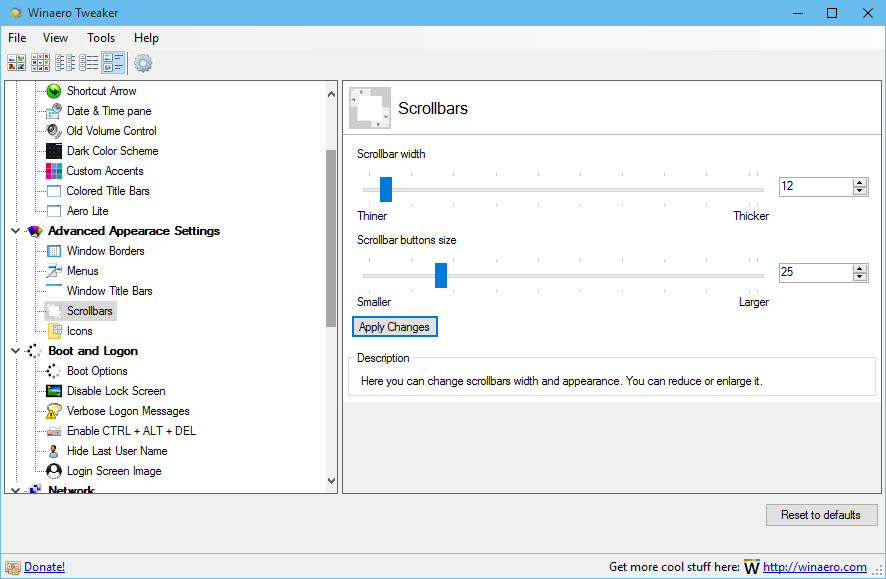The height and width of the screenshot is (579, 886).
Task: Click the Boot and Logon spinner icon
Action: point(35,351)
